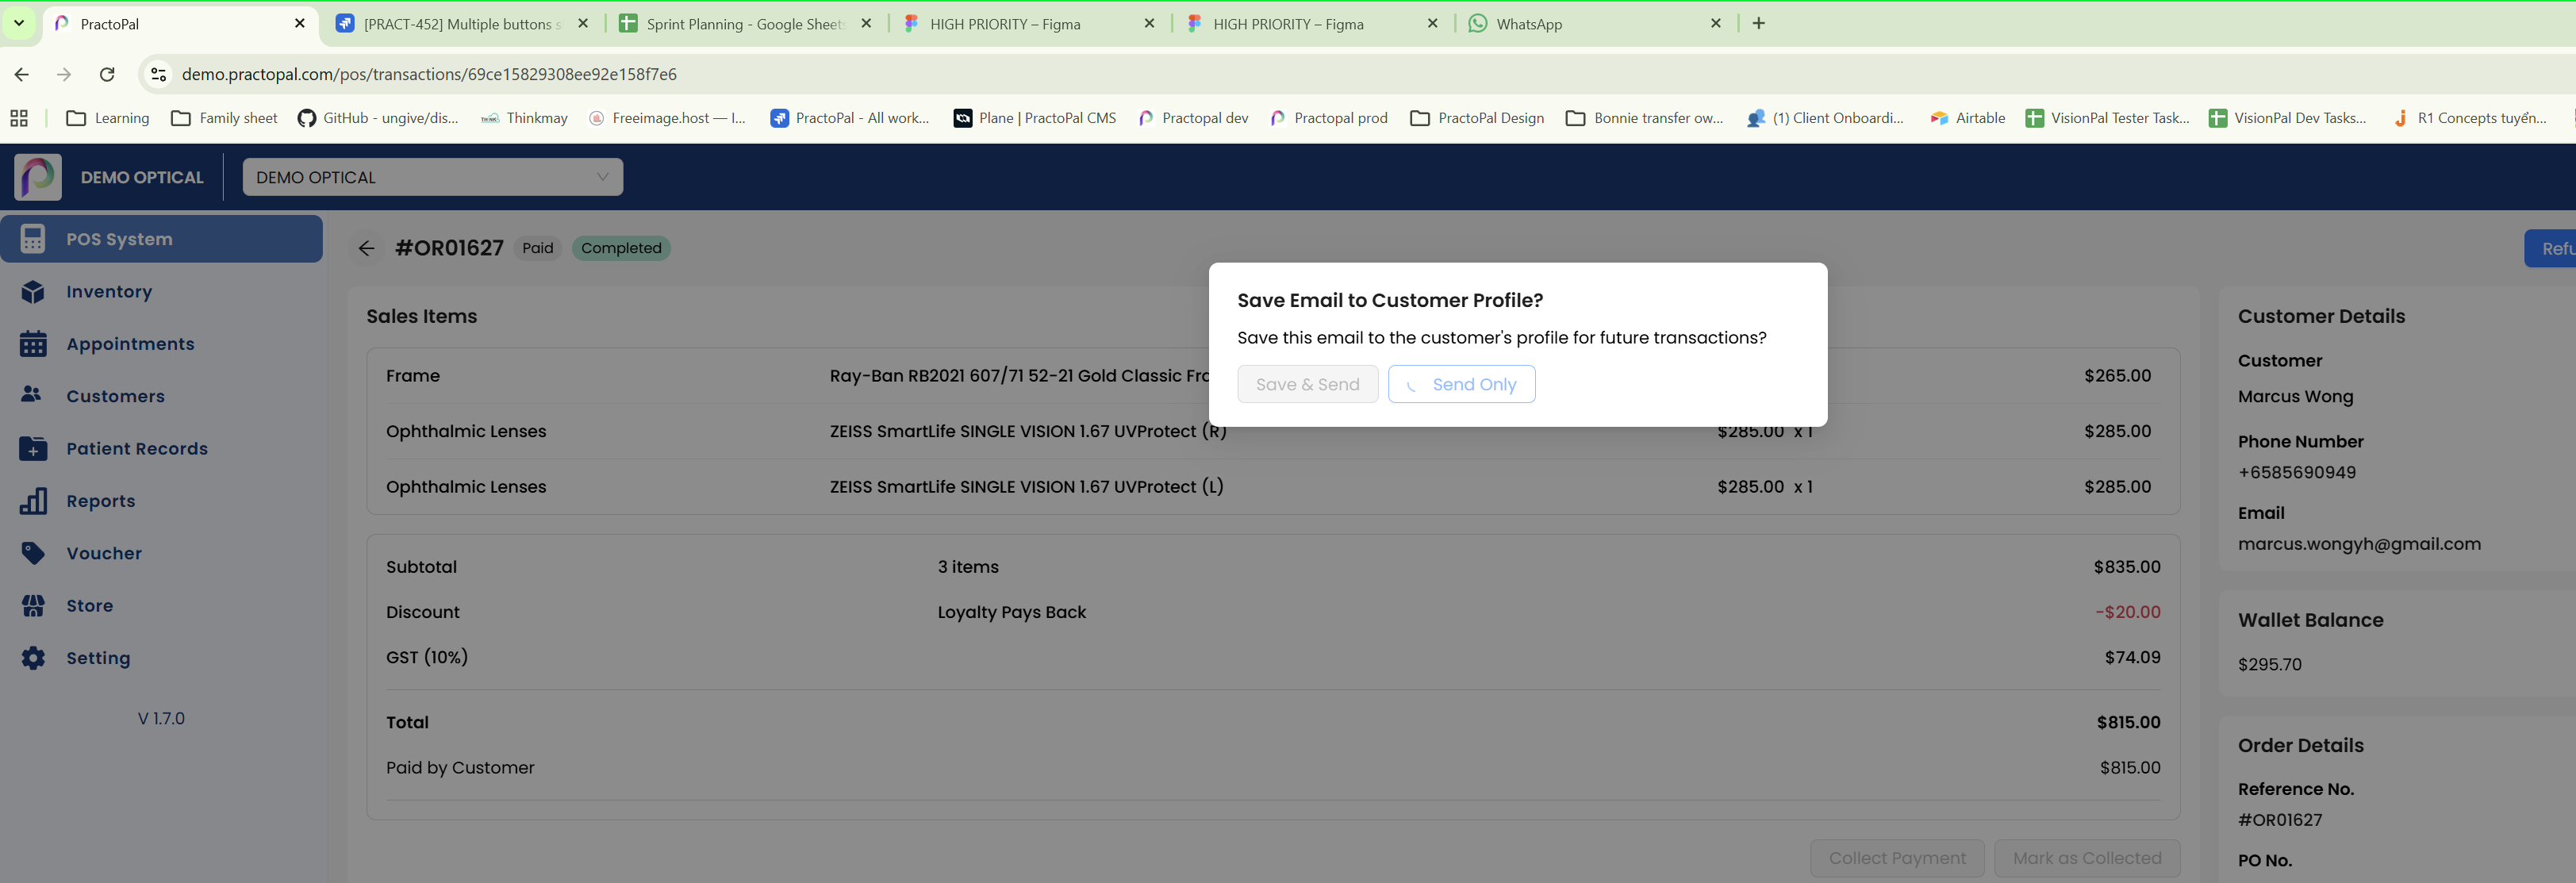The image size is (2576, 883).
Task: Click the back arrow beside #OR01627
Action: coord(367,248)
